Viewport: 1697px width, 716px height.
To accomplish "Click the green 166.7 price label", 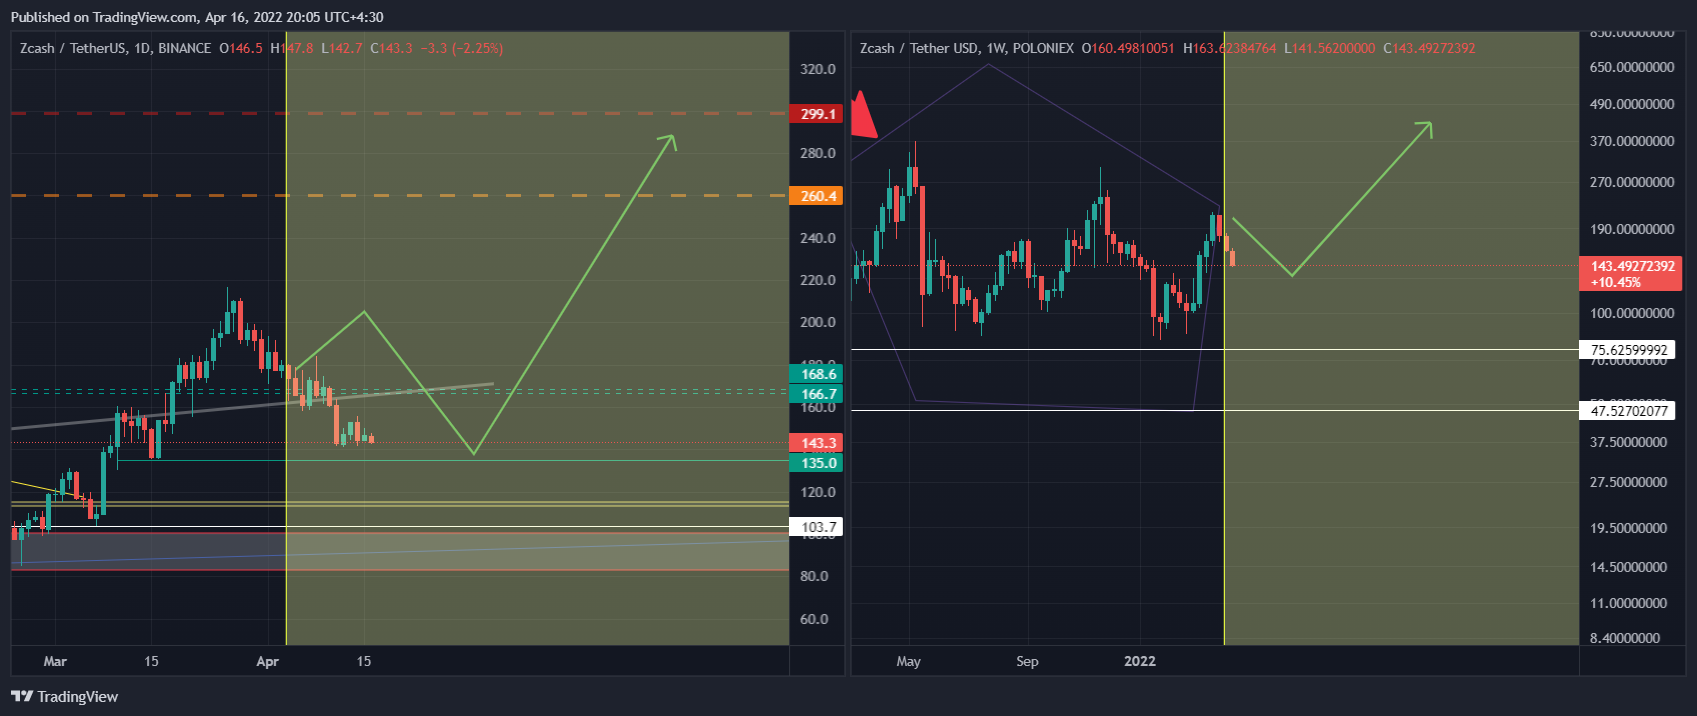I will pos(816,394).
